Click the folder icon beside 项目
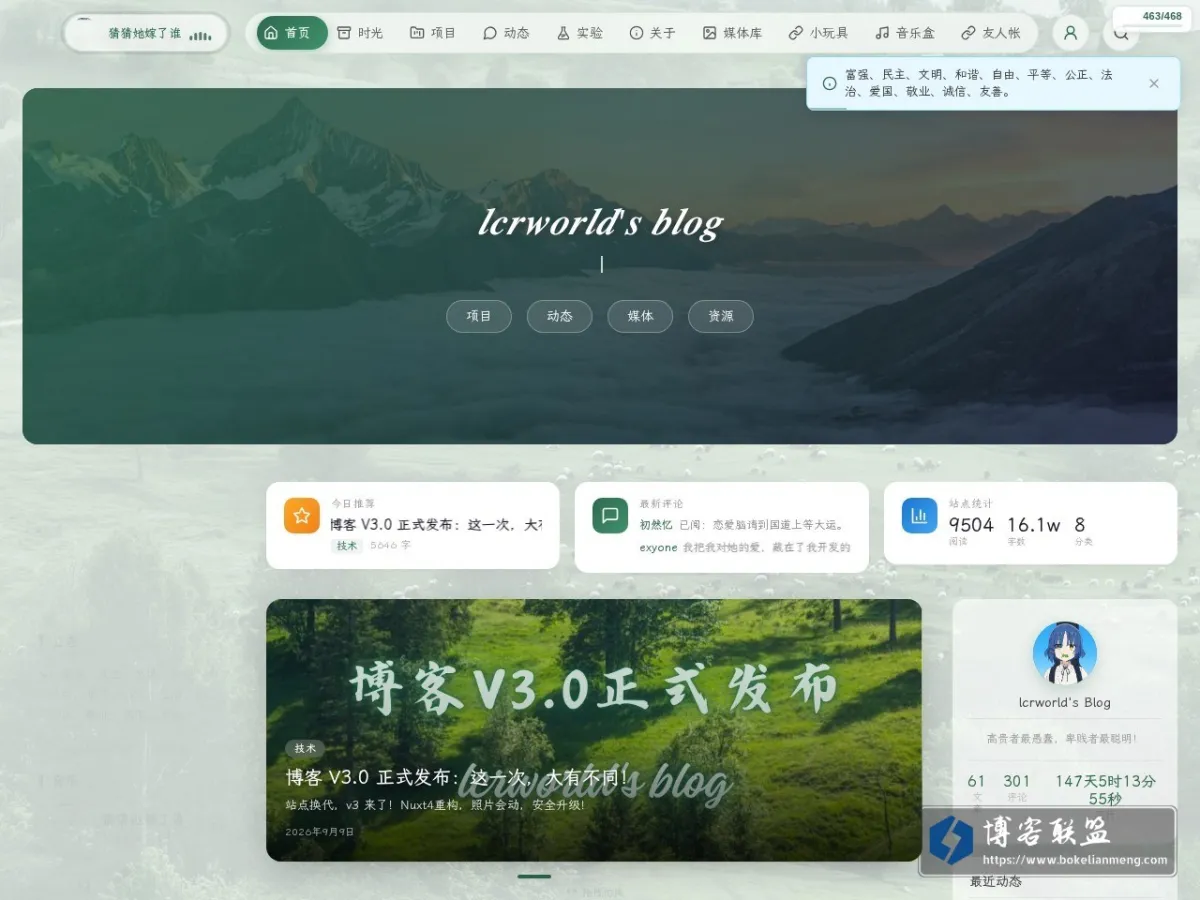This screenshot has height=900, width=1200. pyautogui.click(x=417, y=33)
